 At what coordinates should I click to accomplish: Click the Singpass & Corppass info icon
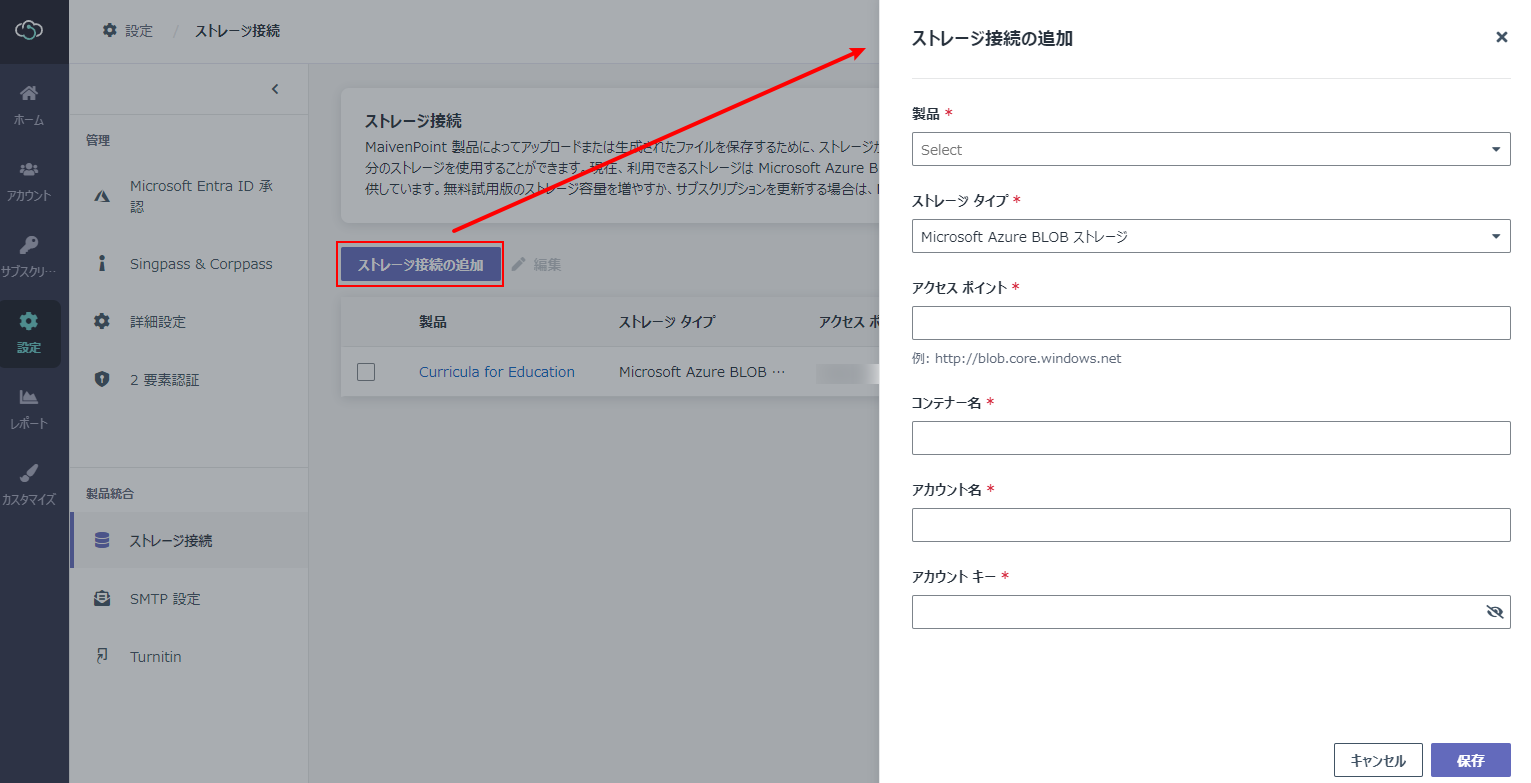(102, 264)
